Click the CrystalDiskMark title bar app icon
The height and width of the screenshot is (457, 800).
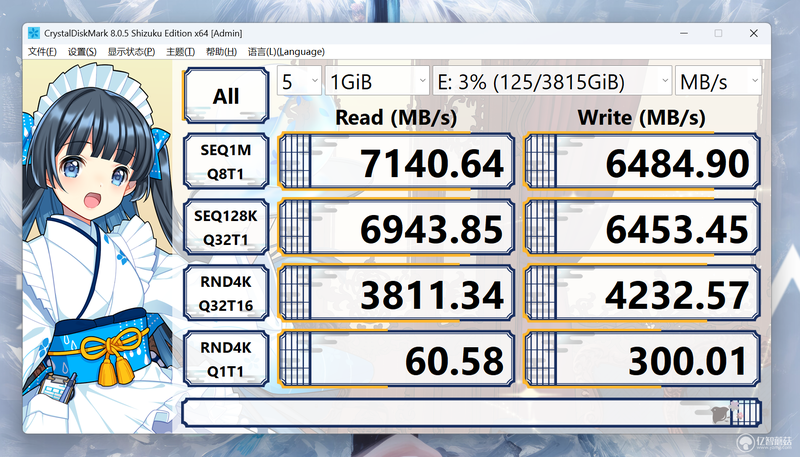coord(34,33)
